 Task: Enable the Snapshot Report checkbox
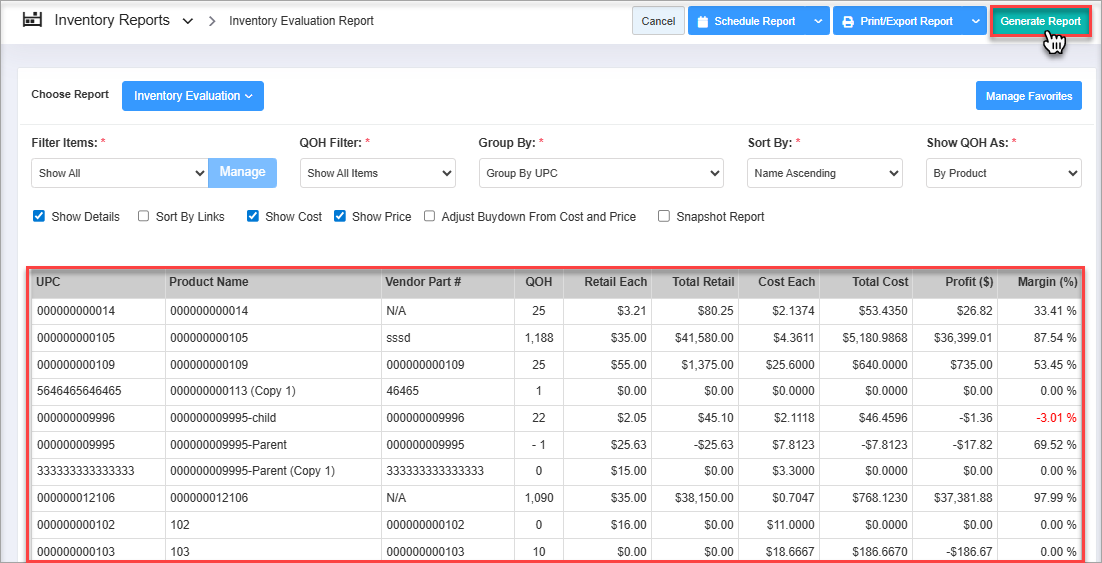(x=664, y=216)
